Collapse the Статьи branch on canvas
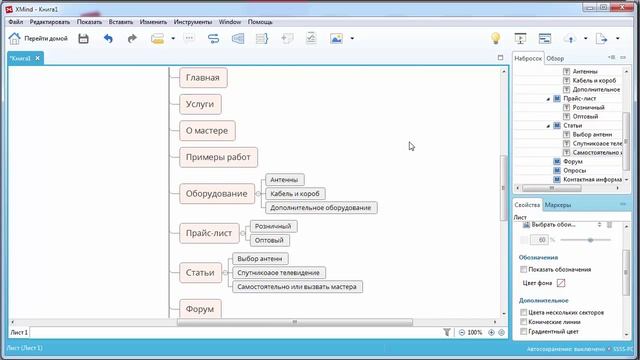This screenshot has width=640, height=360. (225, 272)
